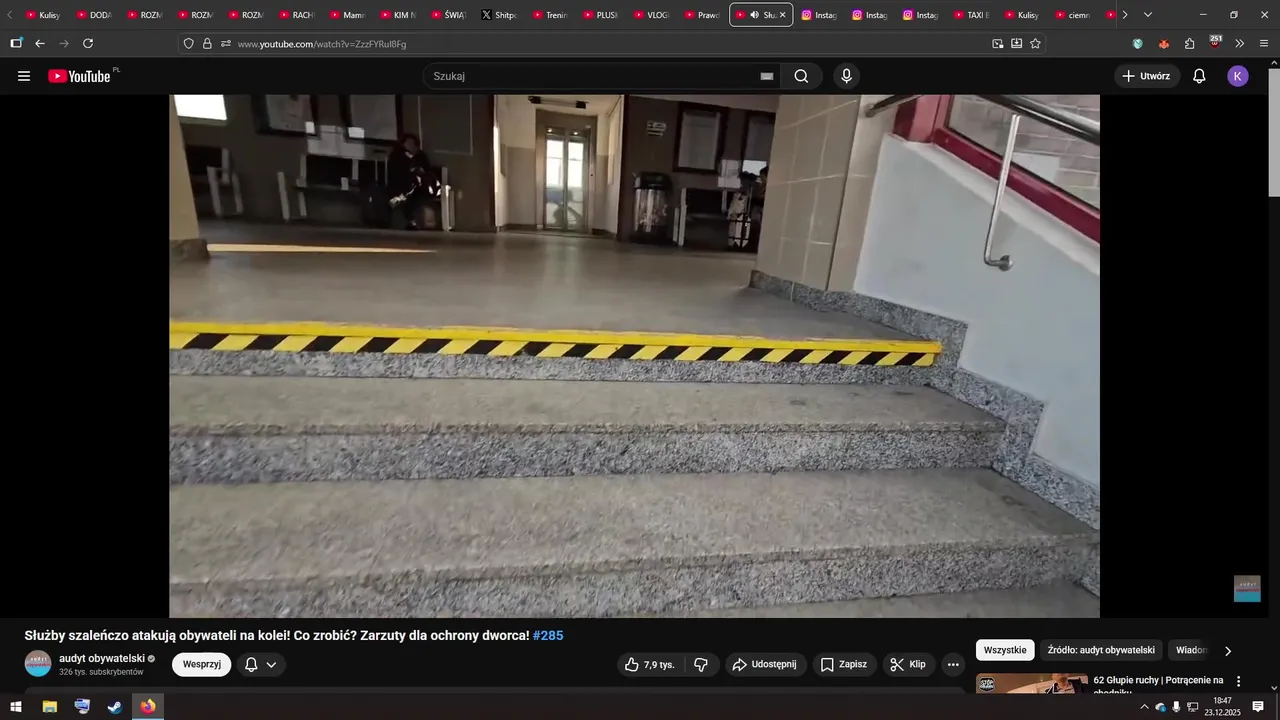Viewport: 1280px width, 720px height.
Task: Open more actions three-dot menu
Action: tap(953, 664)
